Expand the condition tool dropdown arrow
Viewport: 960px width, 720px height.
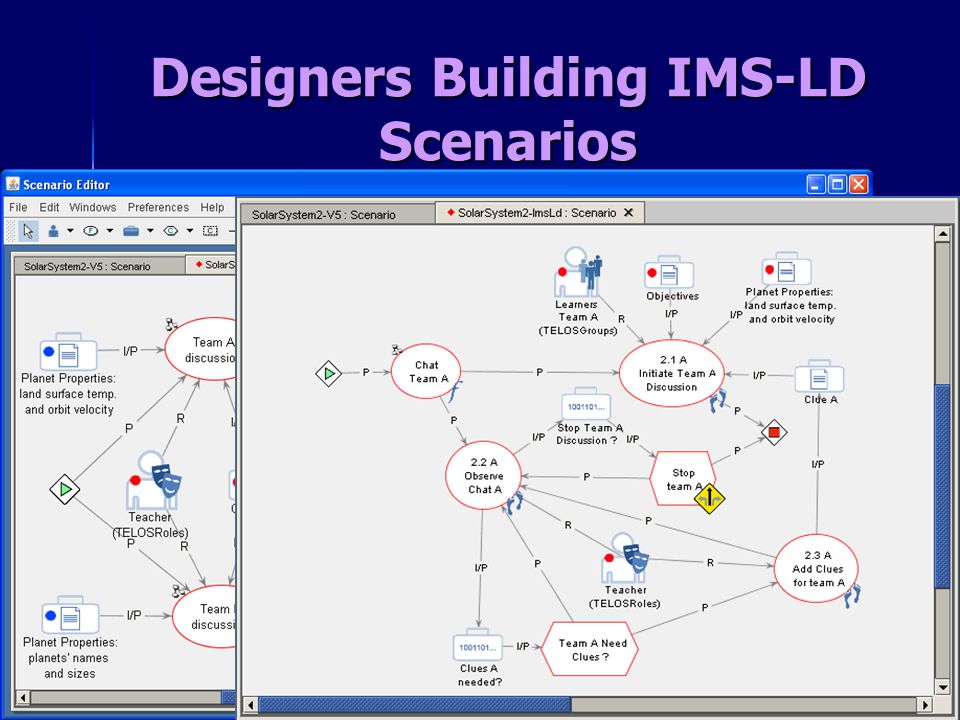click(190, 231)
